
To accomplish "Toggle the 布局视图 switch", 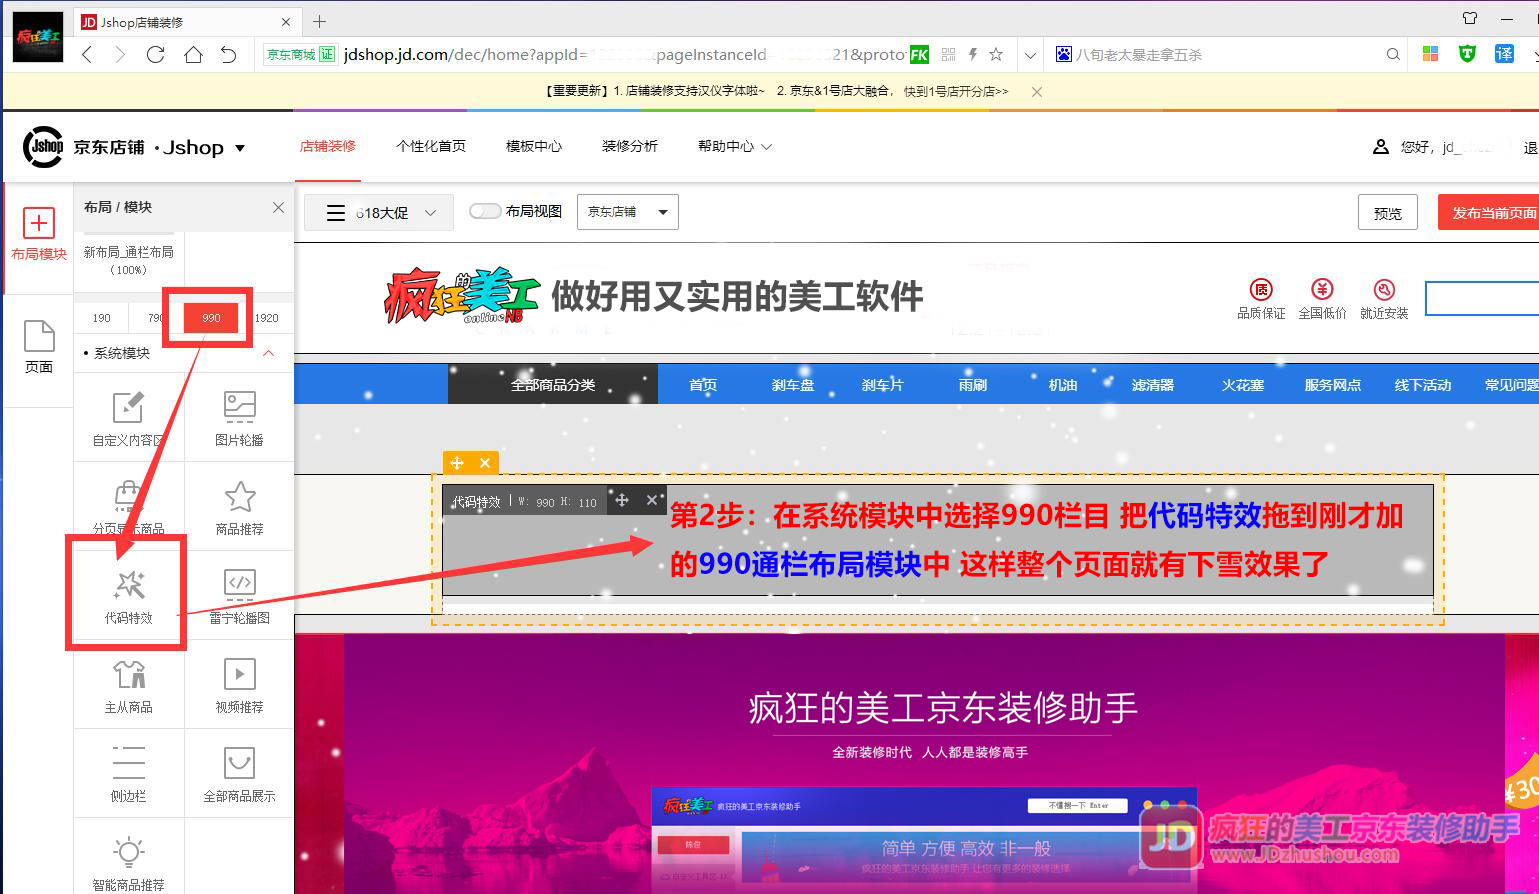I will pyautogui.click(x=485, y=211).
